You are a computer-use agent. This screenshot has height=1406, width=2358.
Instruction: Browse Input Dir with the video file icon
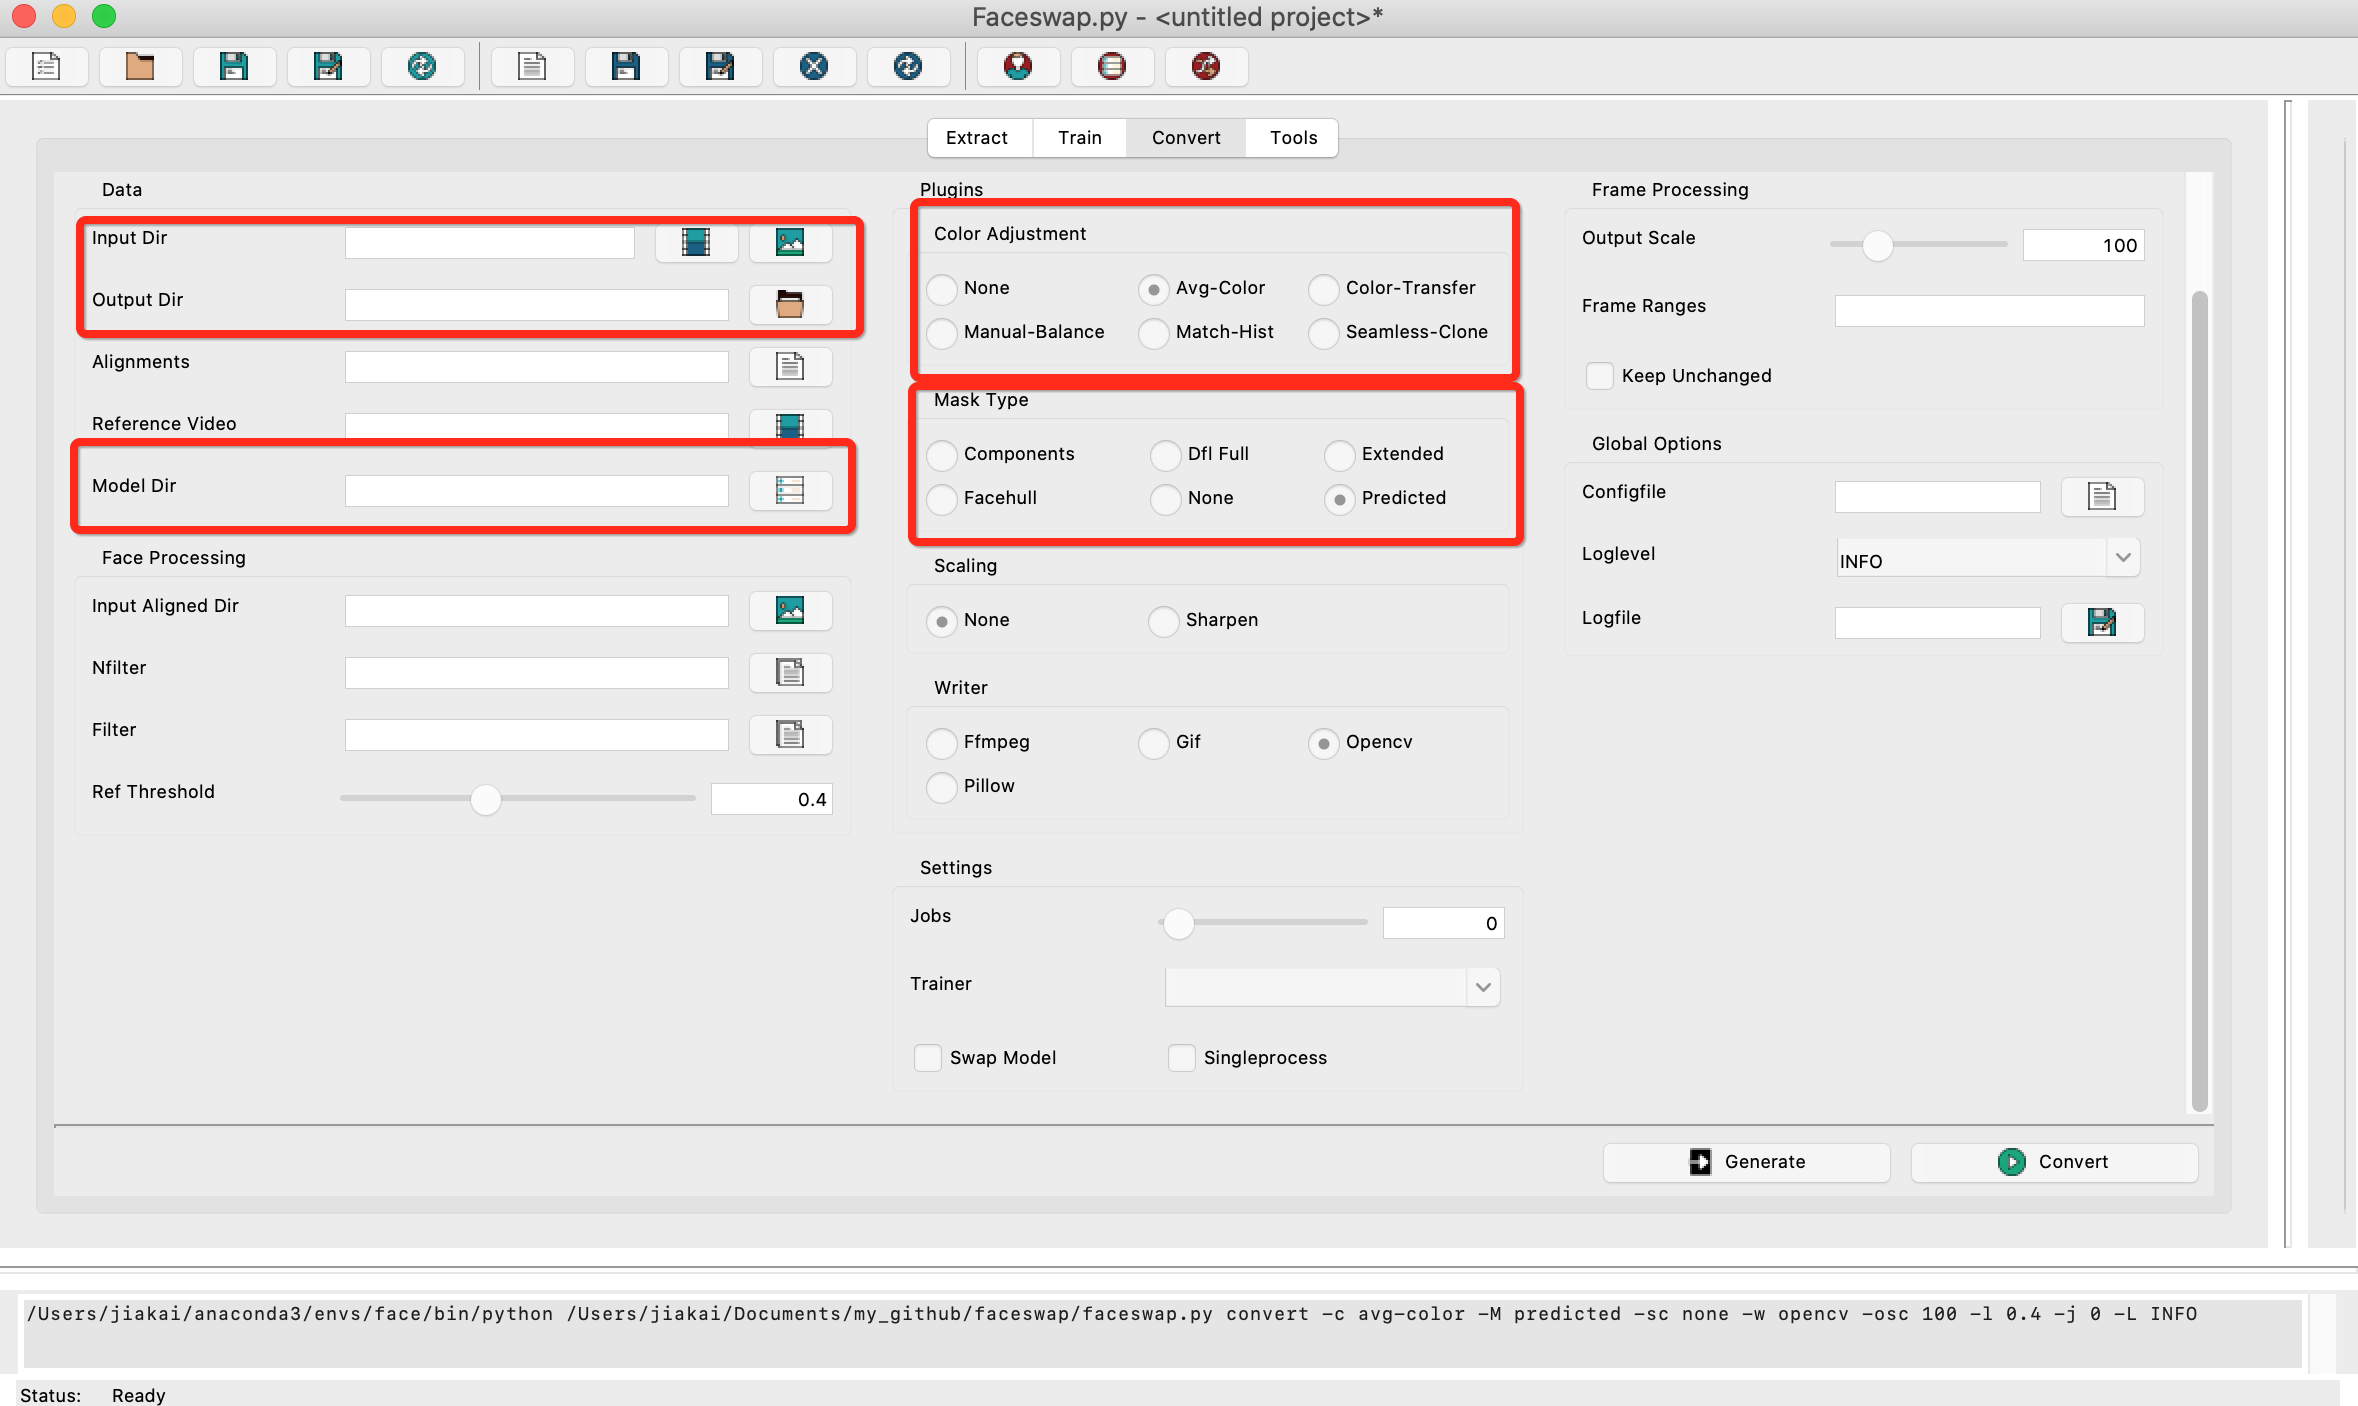[x=696, y=242]
